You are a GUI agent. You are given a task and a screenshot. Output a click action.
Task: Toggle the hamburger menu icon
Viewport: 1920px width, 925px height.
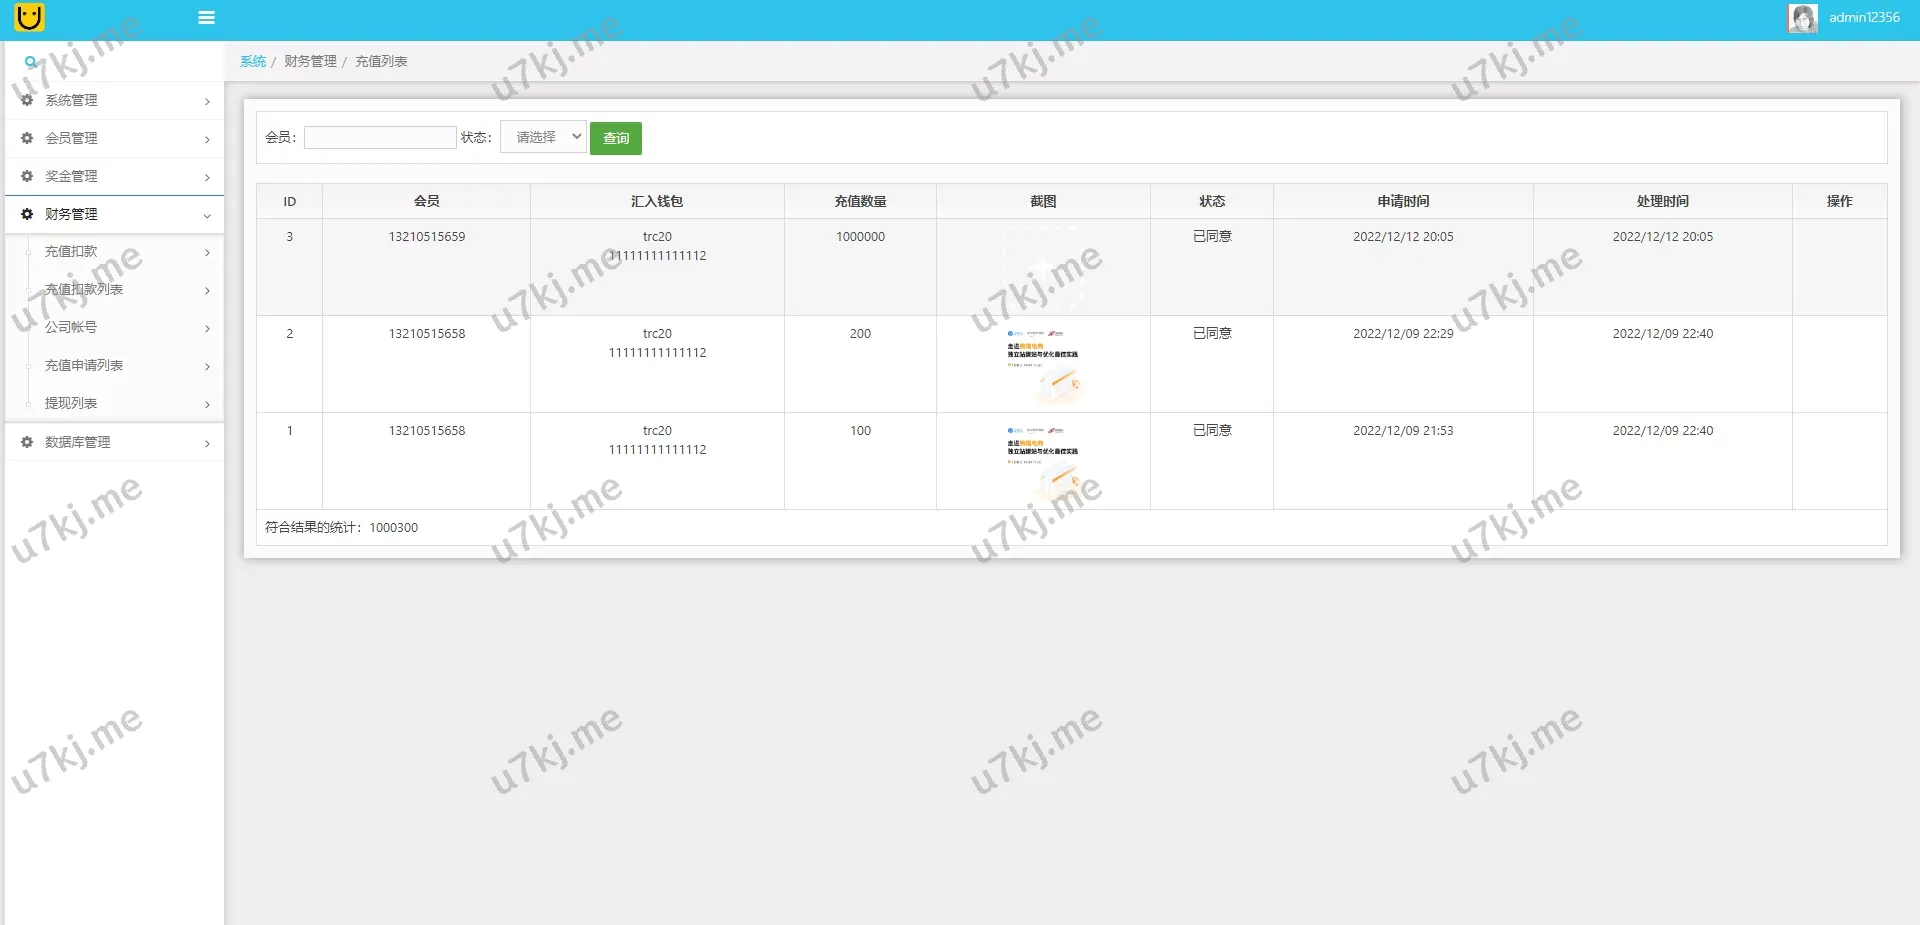coord(206,18)
